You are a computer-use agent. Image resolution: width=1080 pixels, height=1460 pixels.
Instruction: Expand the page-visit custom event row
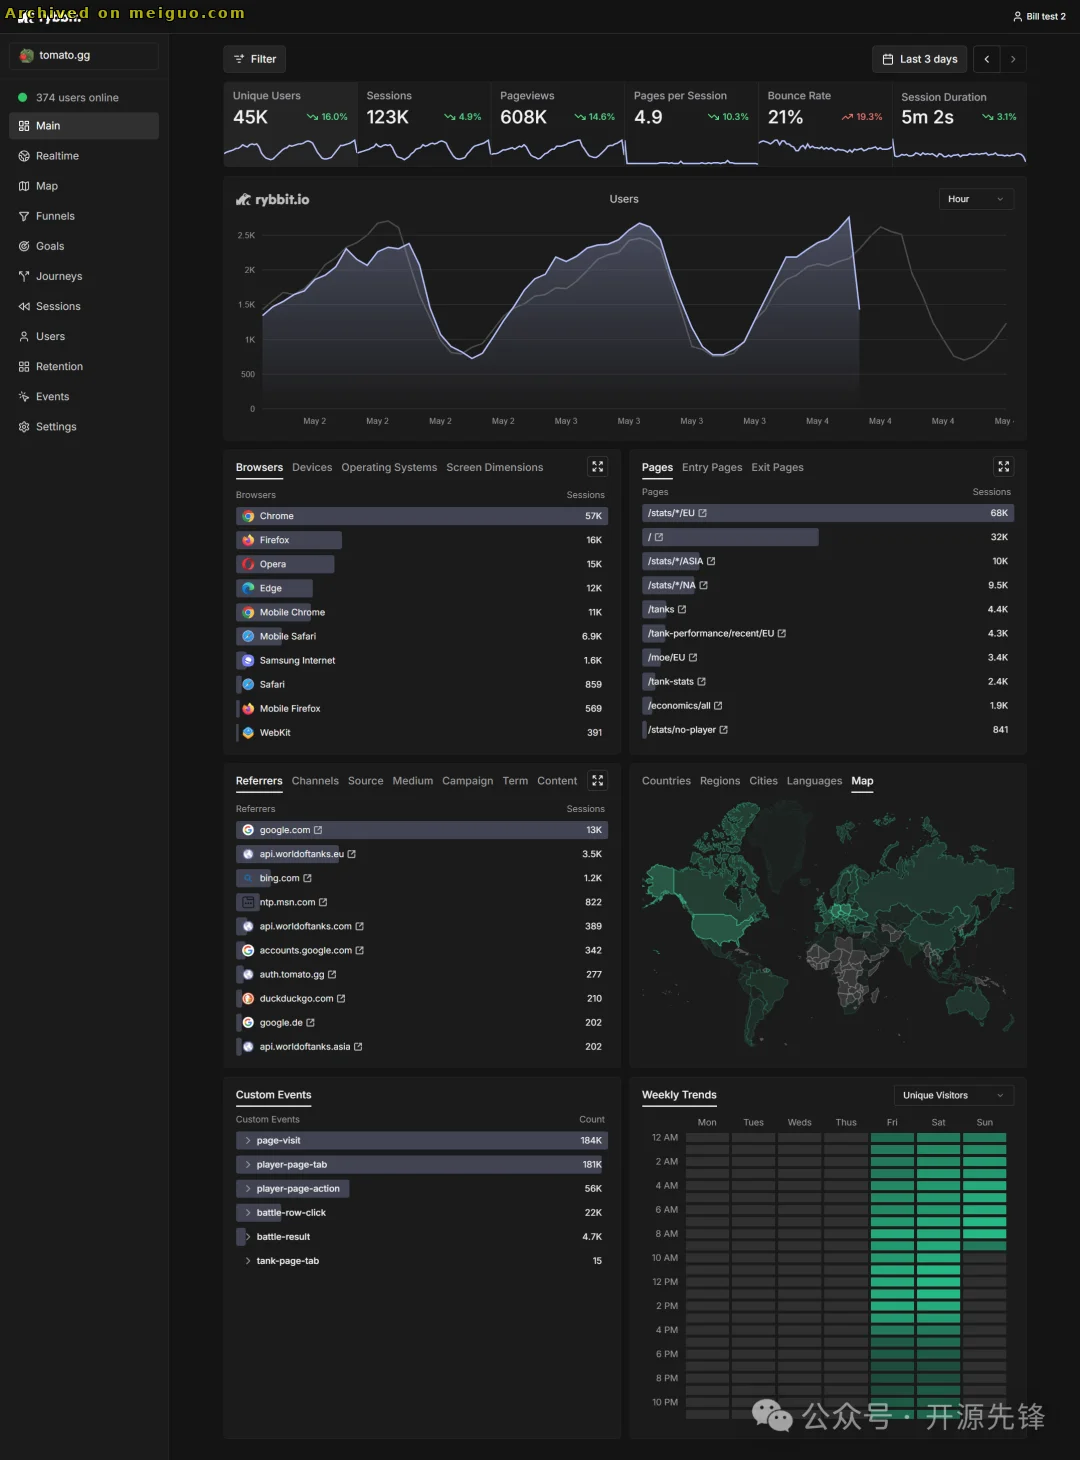[x=248, y=1141]
